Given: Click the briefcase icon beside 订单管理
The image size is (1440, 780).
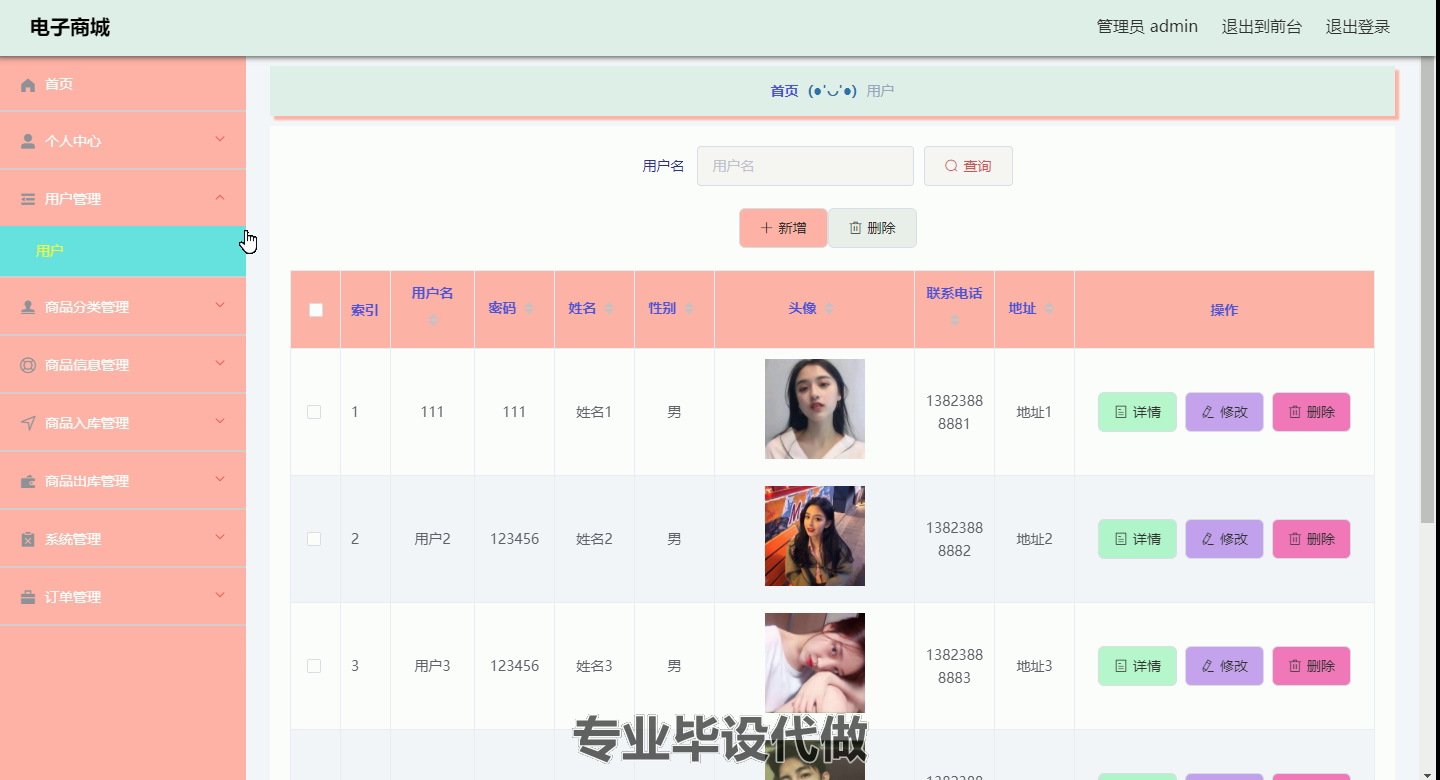Looking at the screenshot, I should tap(28, 598).
